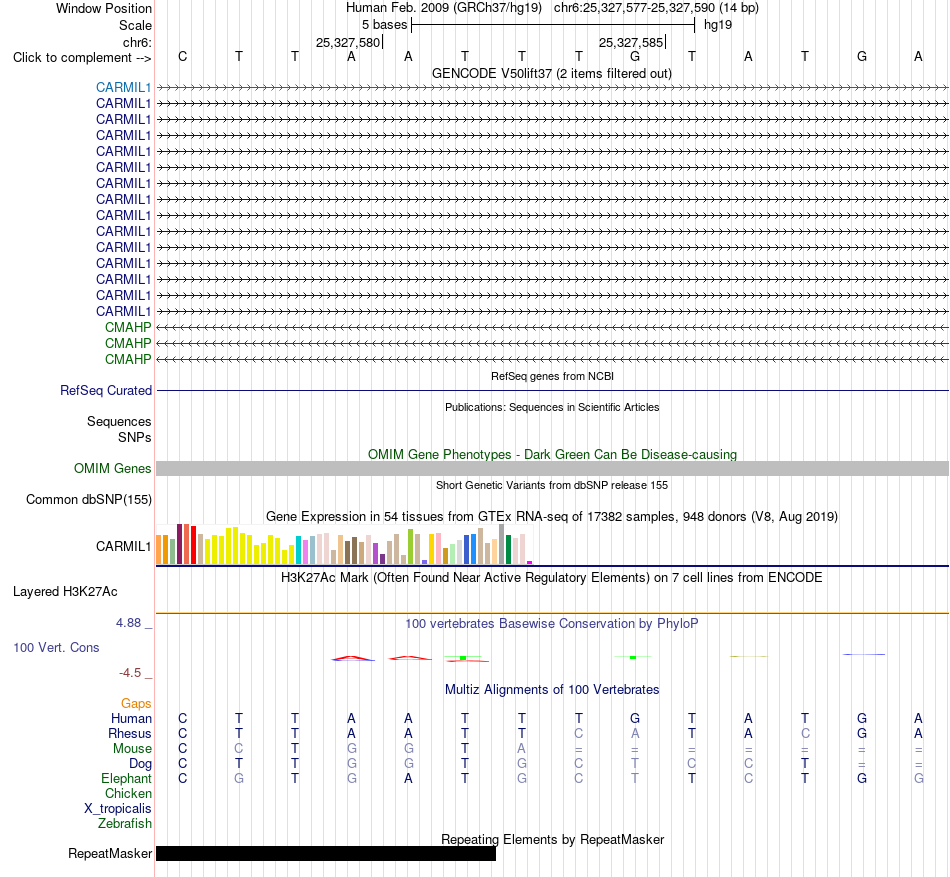Select the Human alignment row label
Viewport: 950px width, 877px height.
coord(131,718)
